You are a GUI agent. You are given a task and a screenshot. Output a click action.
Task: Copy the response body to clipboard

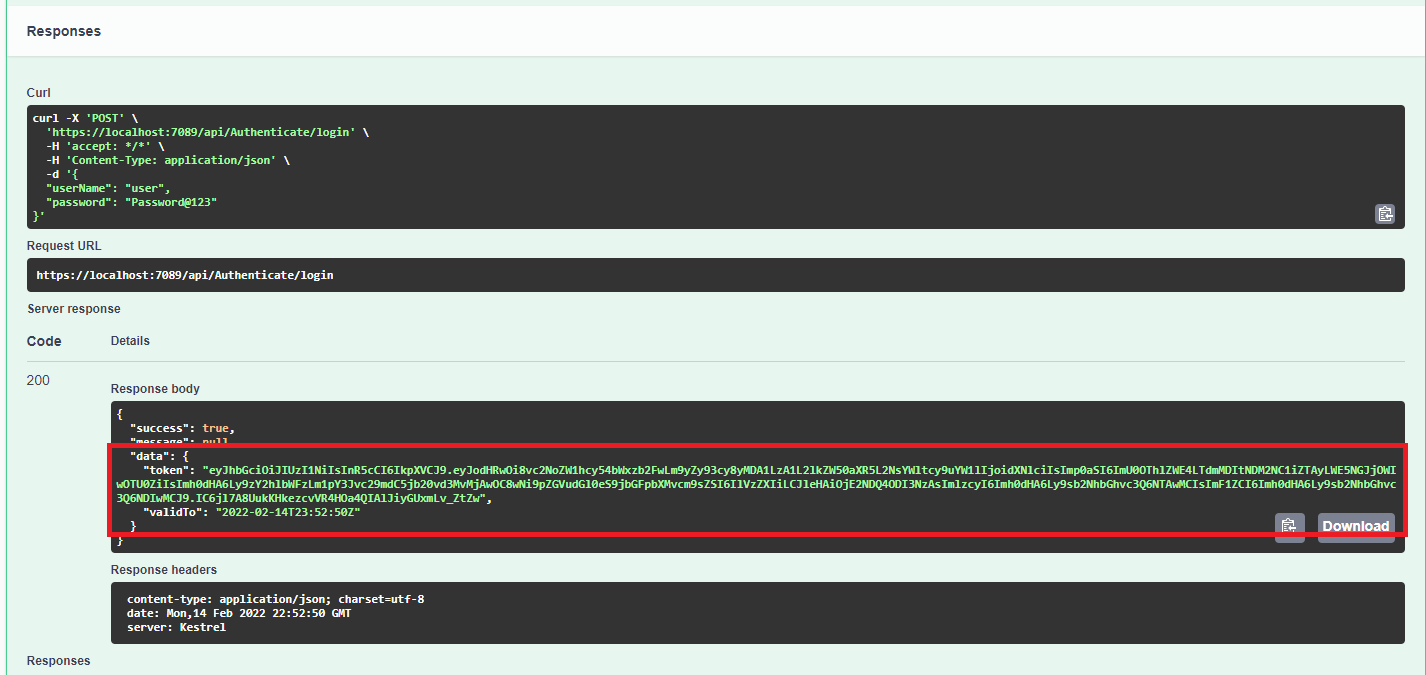click(1289, 526)
